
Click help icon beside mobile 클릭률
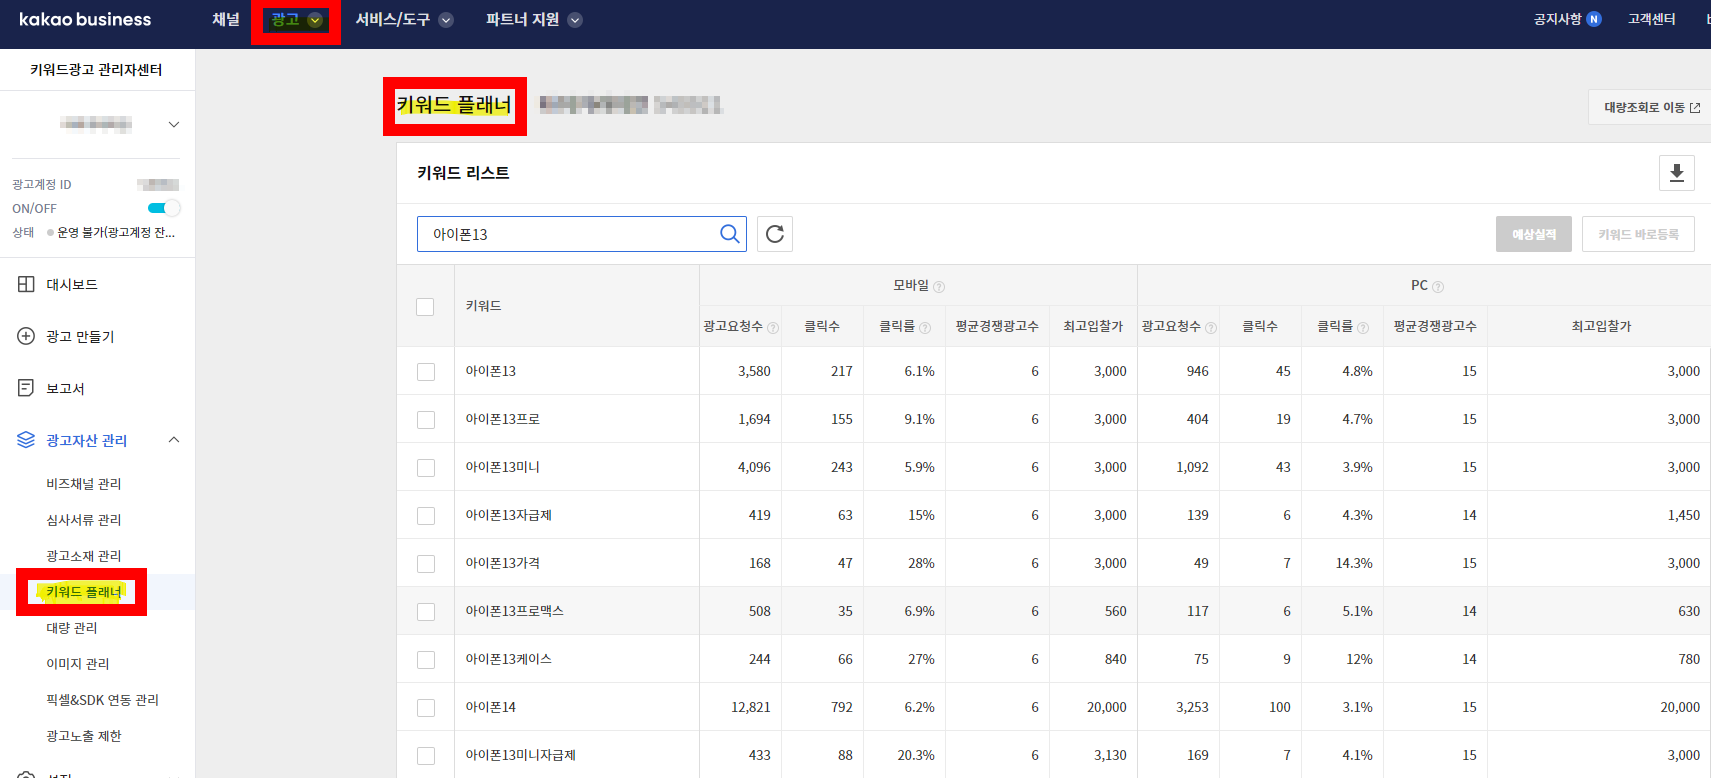click(925, 328)
